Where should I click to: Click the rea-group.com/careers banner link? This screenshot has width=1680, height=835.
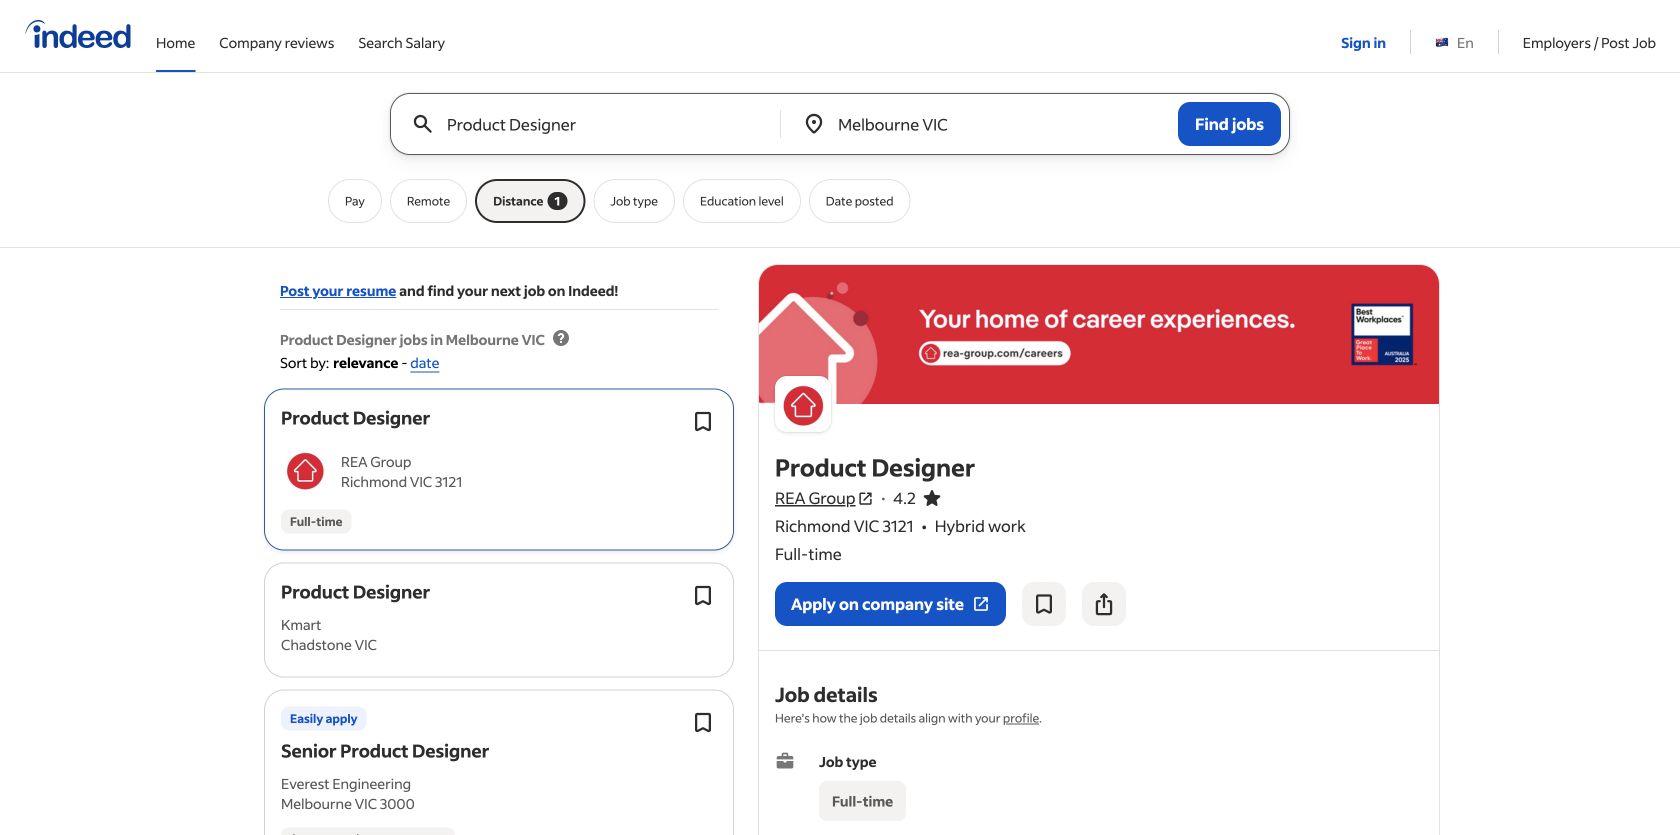tap(995, 353)
